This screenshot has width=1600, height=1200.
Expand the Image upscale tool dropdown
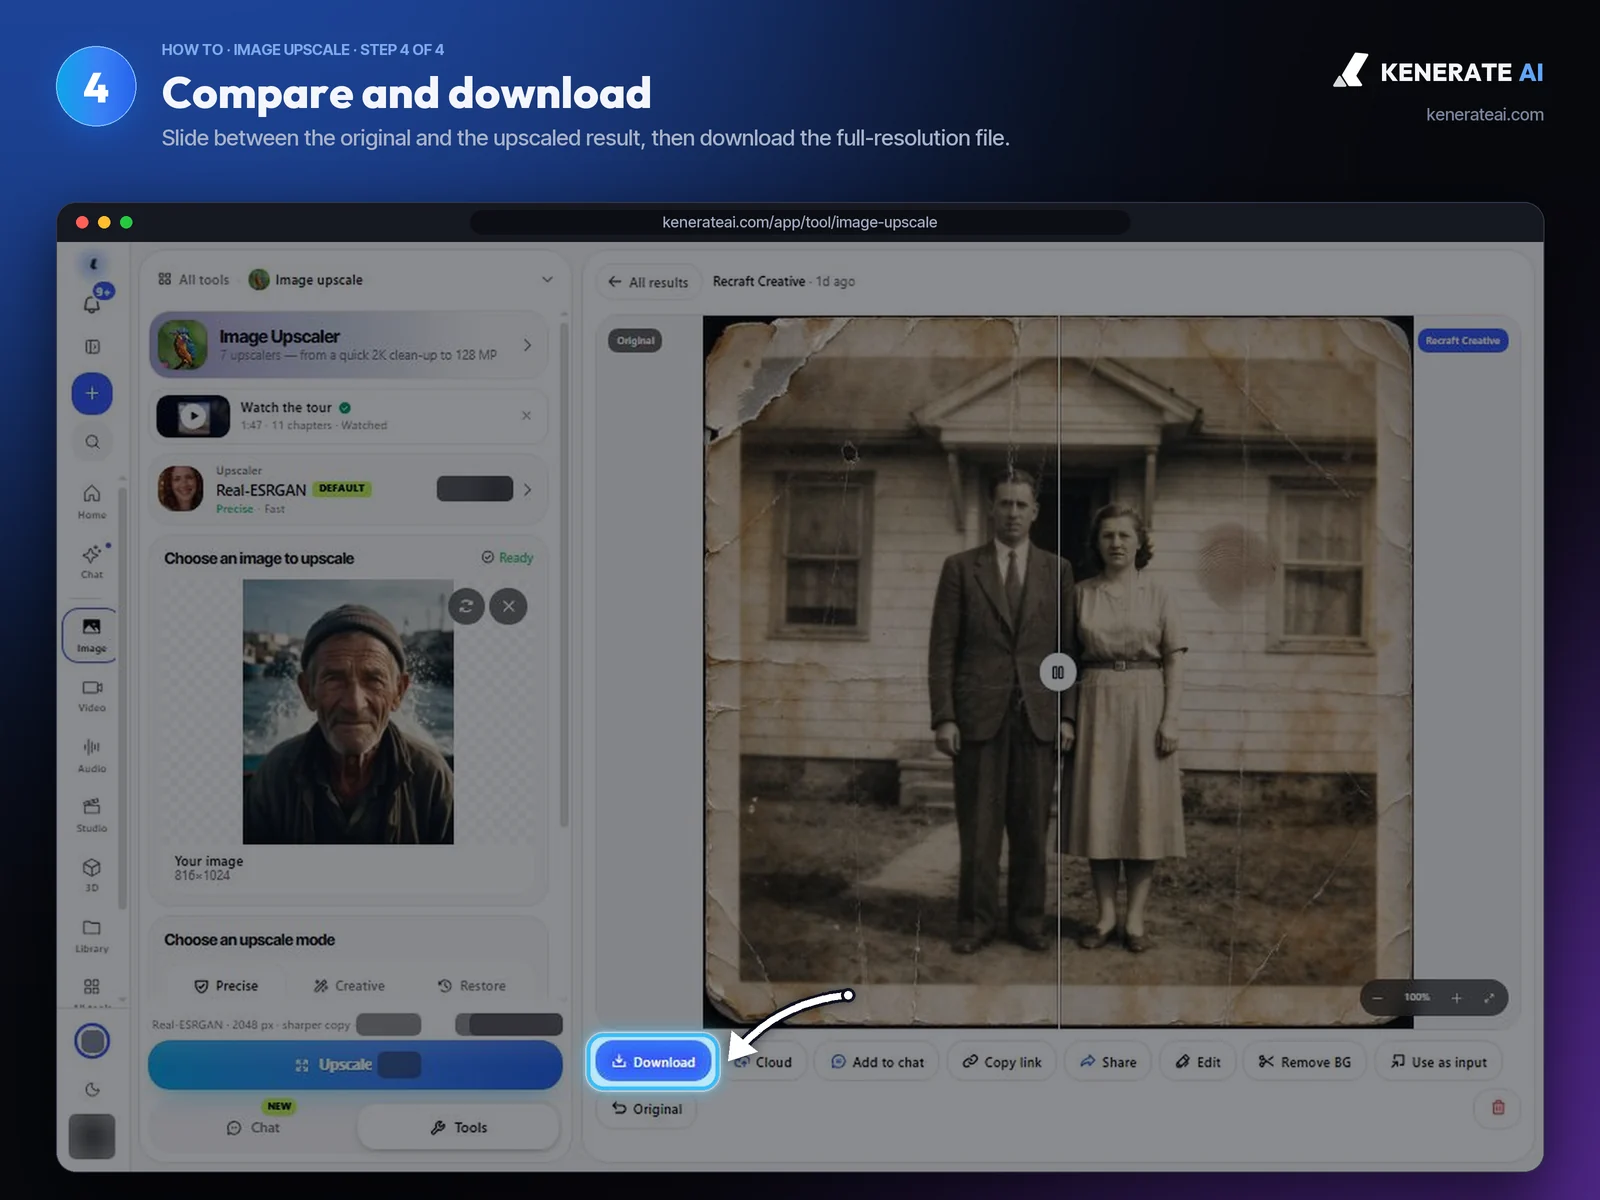547,279
